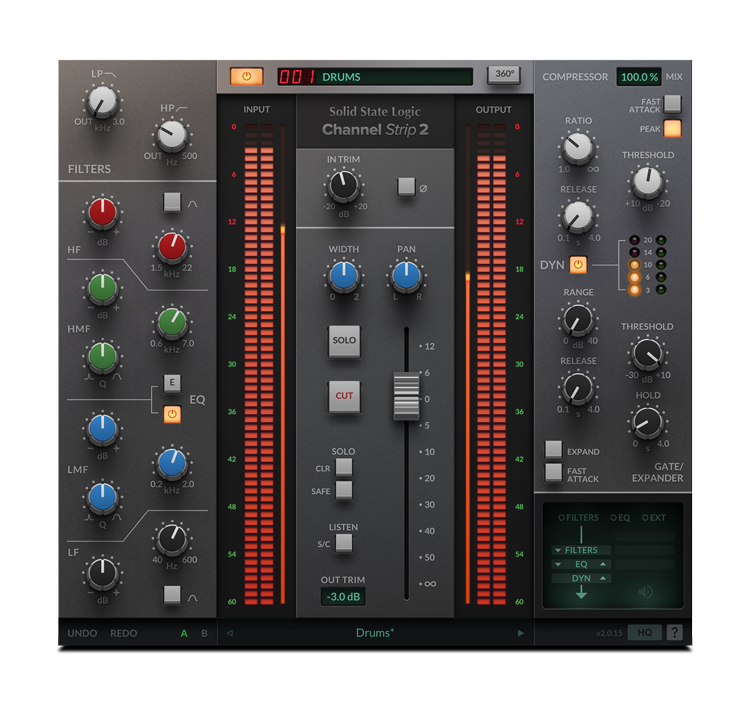The width and height of the screenshot is (750, 707).
Task: Toggle the plugin power button beside track number
Action: [246, 77]
